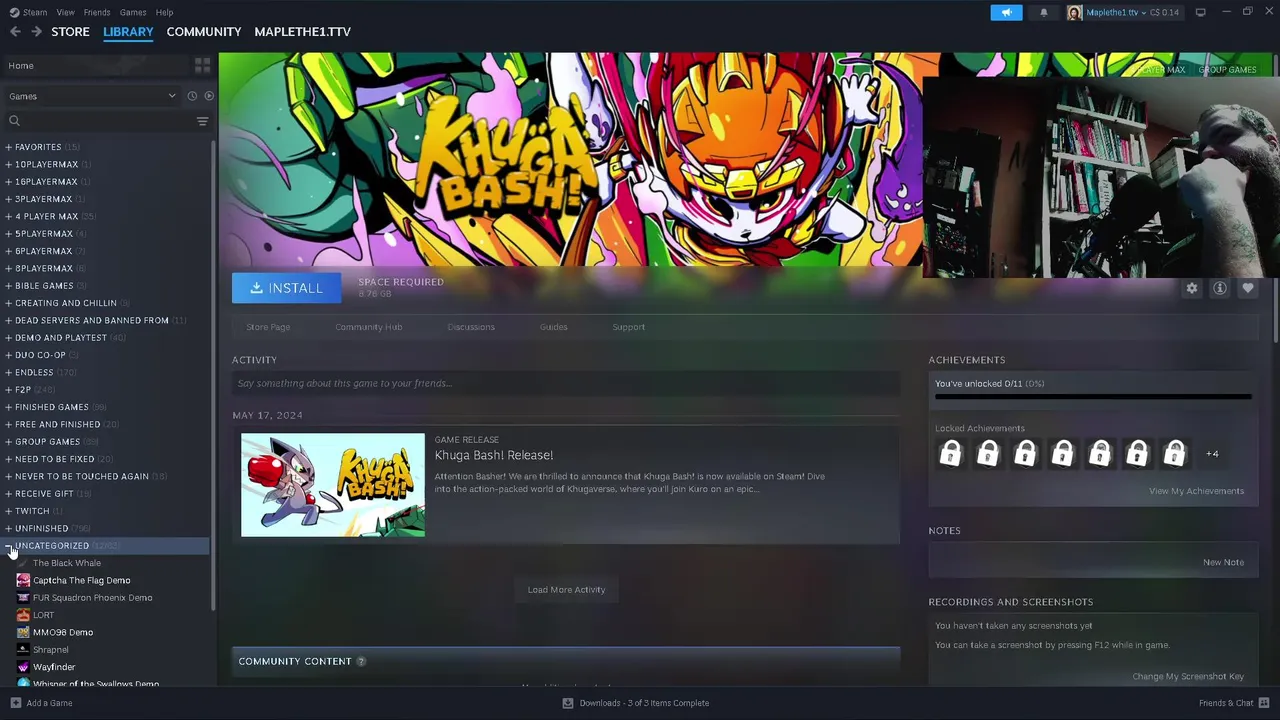1280x720 pixels.
Task: Click the +4 more achievements label
Action: point(1212,454)
